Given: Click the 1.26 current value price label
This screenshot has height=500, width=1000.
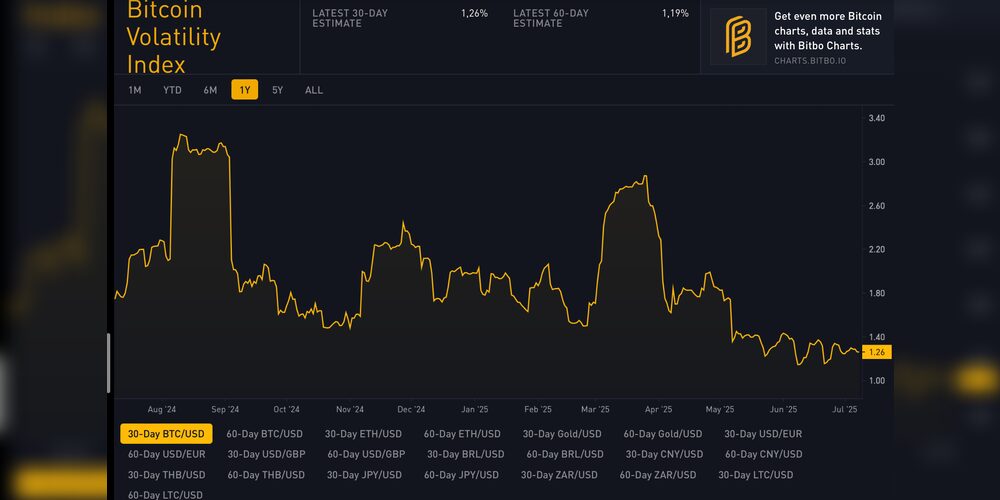Looking at the screenshot, I should [876, 352].
